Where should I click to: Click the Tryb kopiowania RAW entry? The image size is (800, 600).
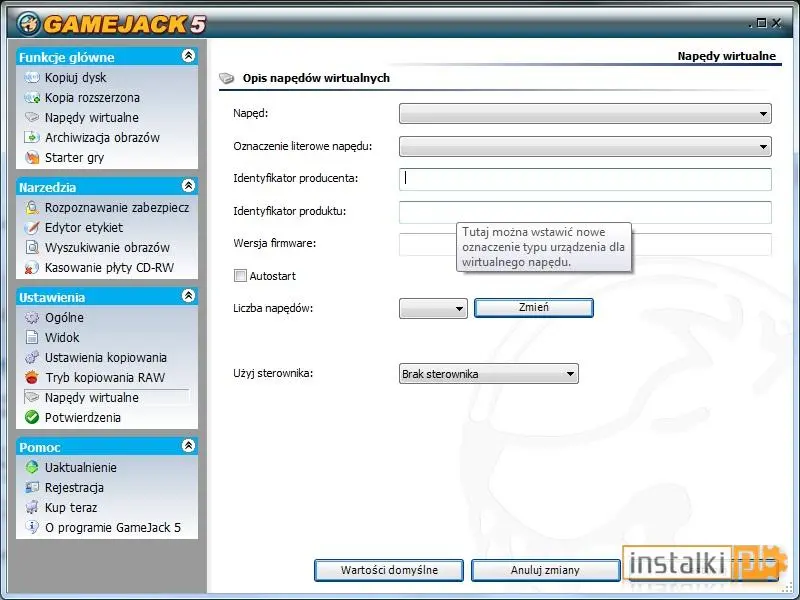coord(105,378)
